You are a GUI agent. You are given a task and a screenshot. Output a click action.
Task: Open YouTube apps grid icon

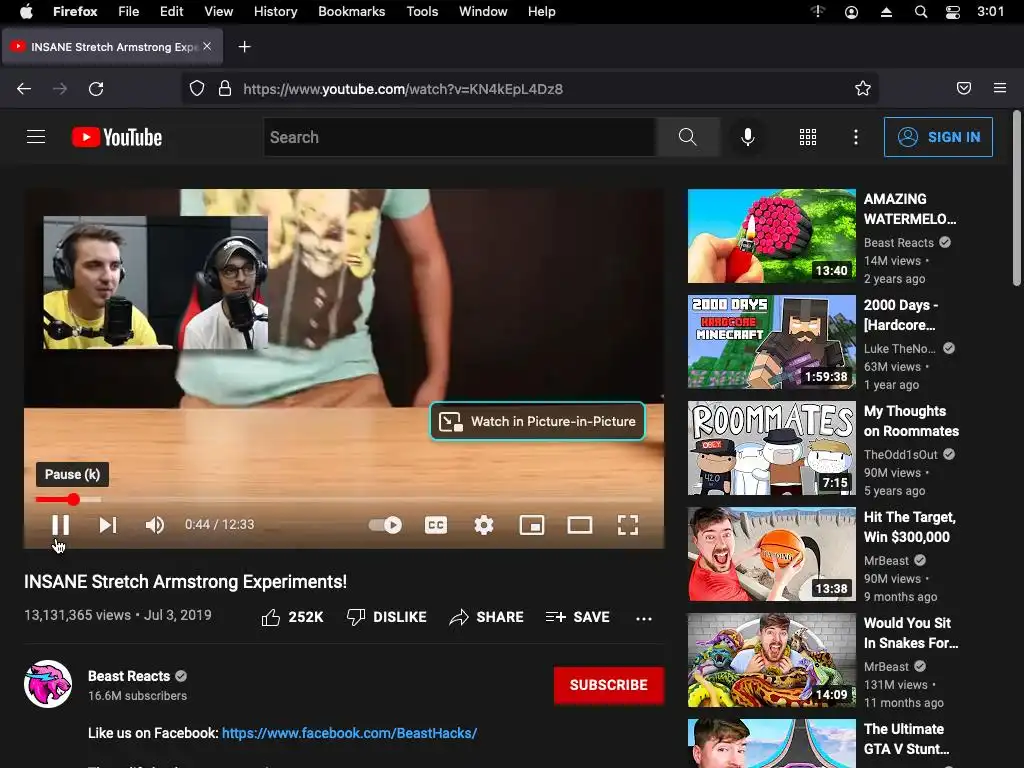pyautogui.click(x=808, y=137)
